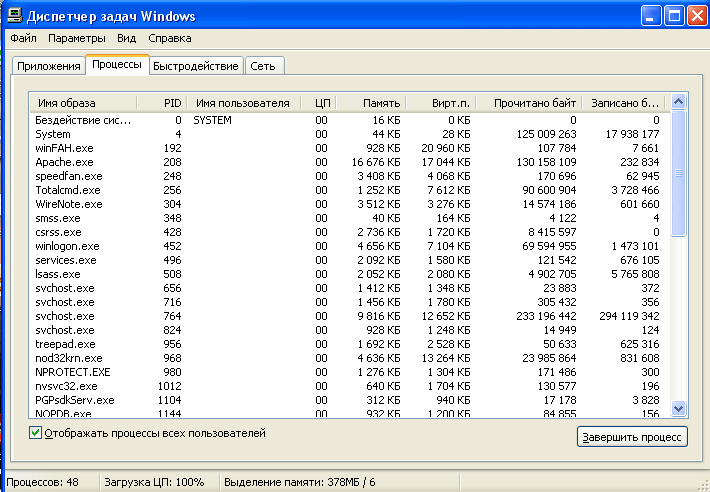
Task: Select the System process row
Action: pyautogui.click(x=347, y=134)
